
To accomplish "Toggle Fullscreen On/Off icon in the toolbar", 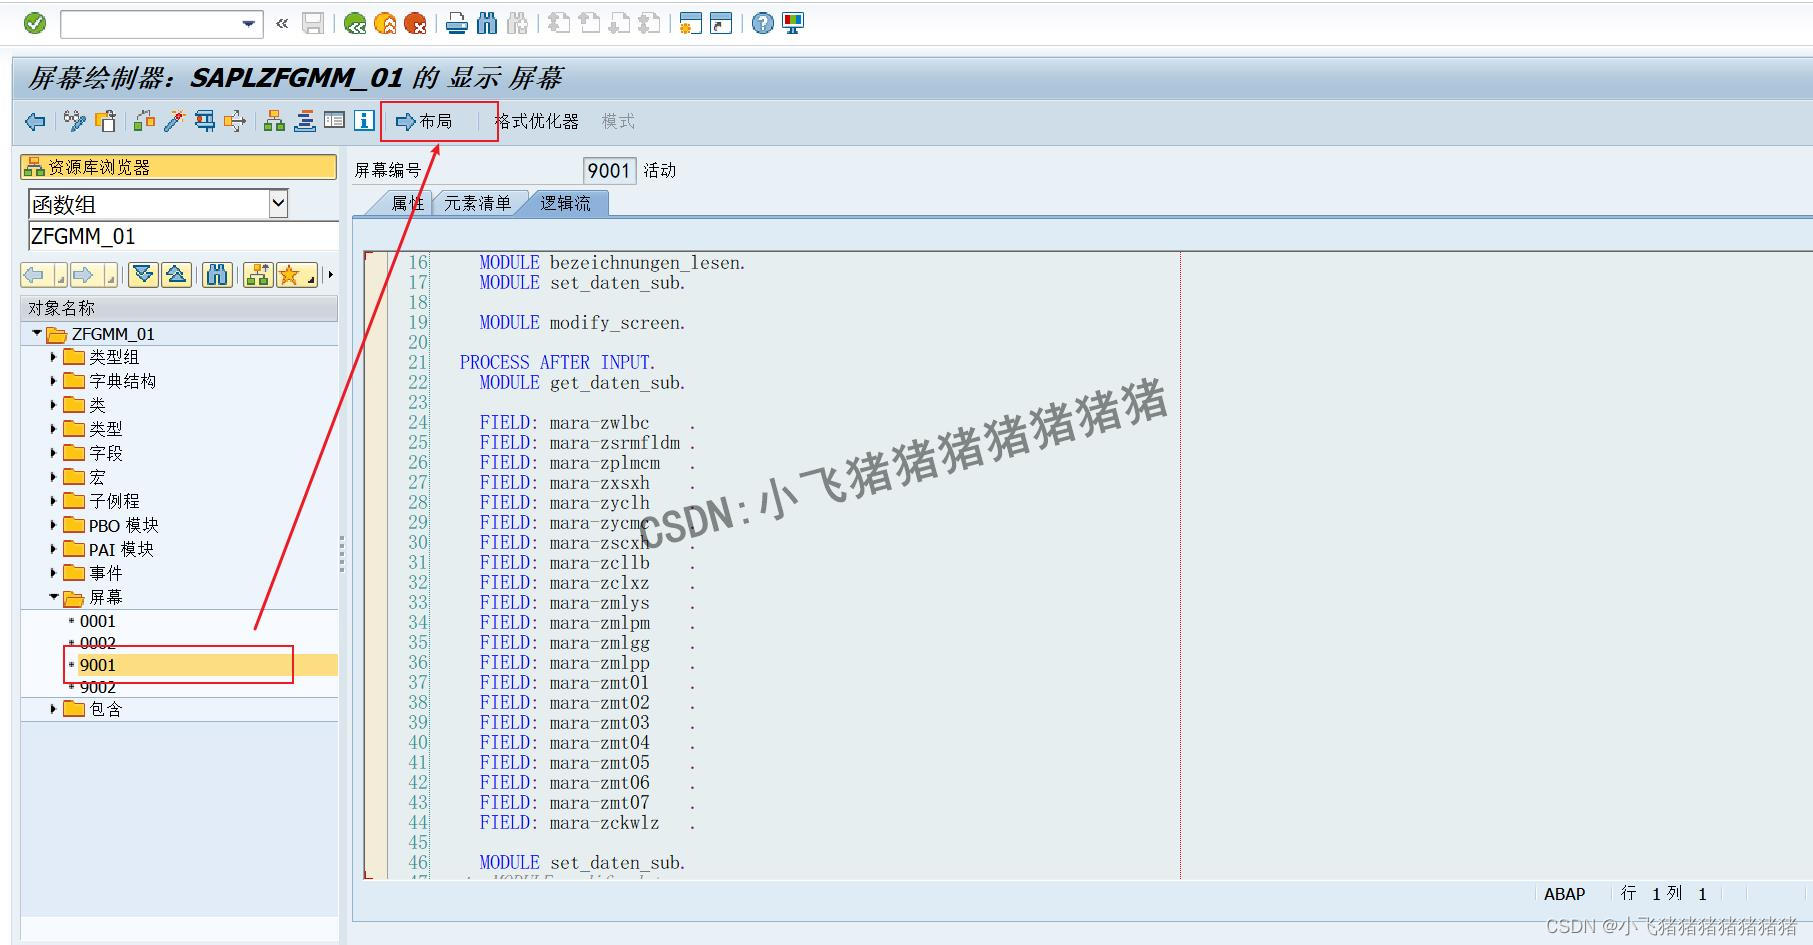I will pos(335,121).
